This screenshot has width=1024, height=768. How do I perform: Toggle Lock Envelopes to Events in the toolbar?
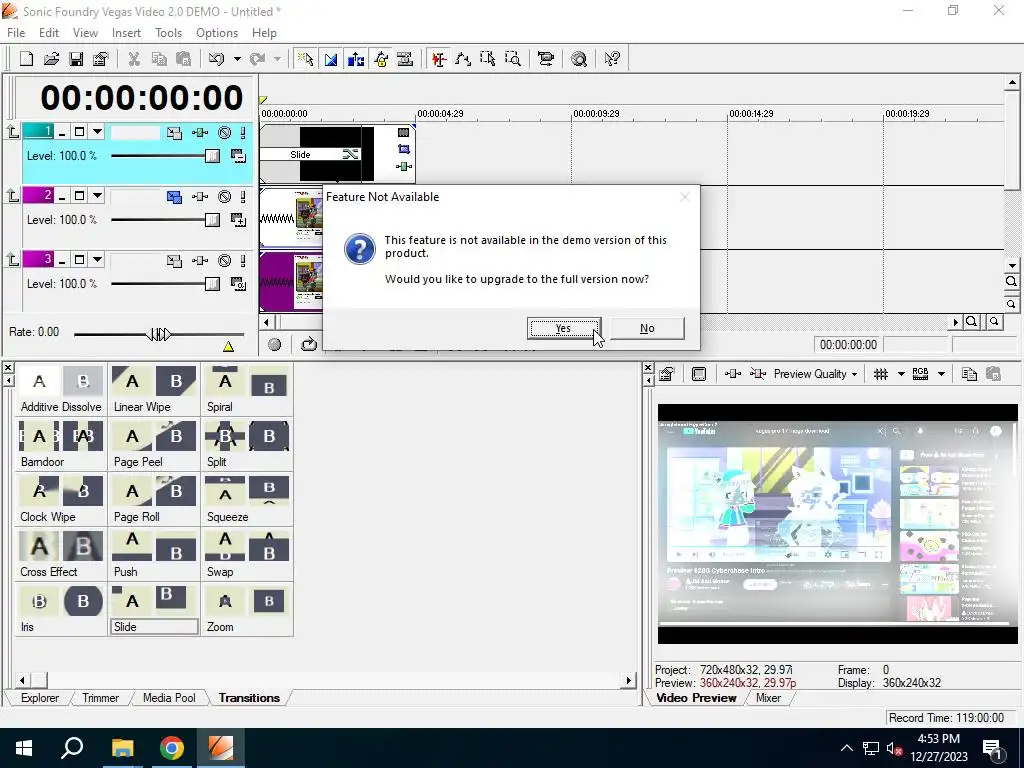[381, 59]
